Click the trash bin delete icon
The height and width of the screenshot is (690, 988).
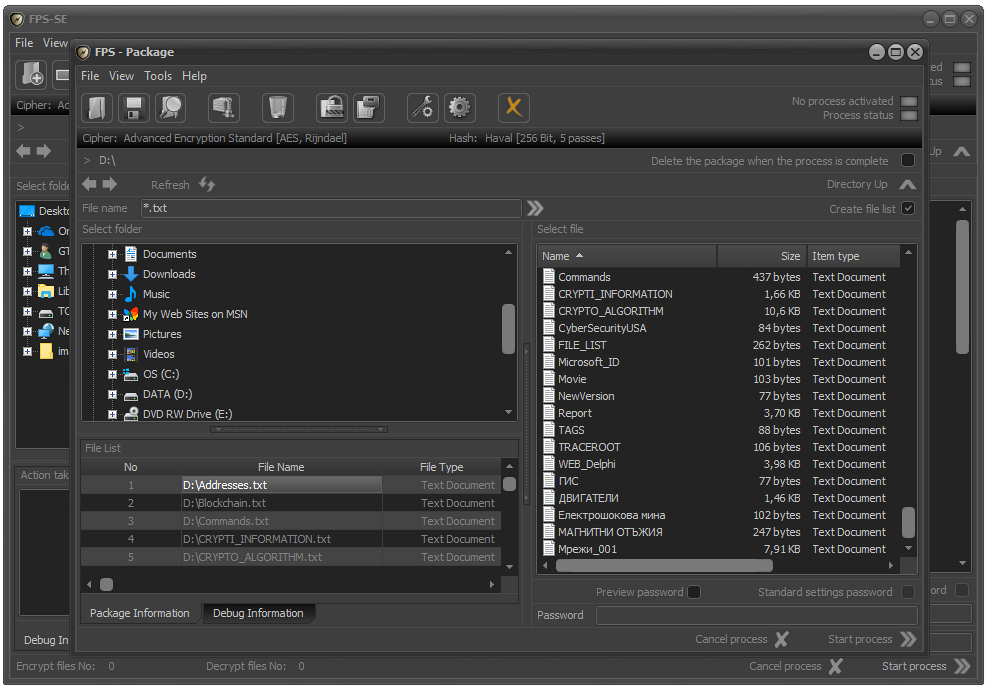pyautogui.click(x=277, y=107)
